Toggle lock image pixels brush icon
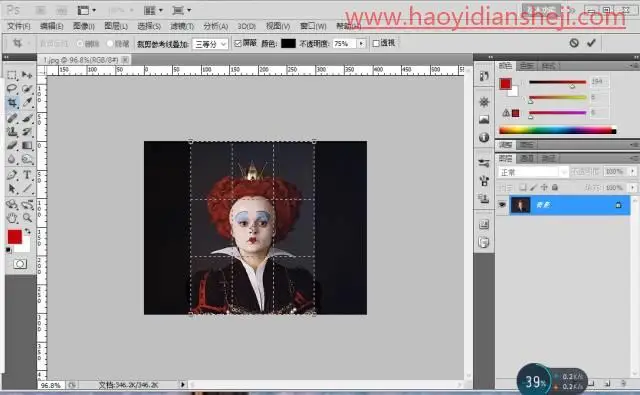The image size is (640, 395). click(533, 187)
